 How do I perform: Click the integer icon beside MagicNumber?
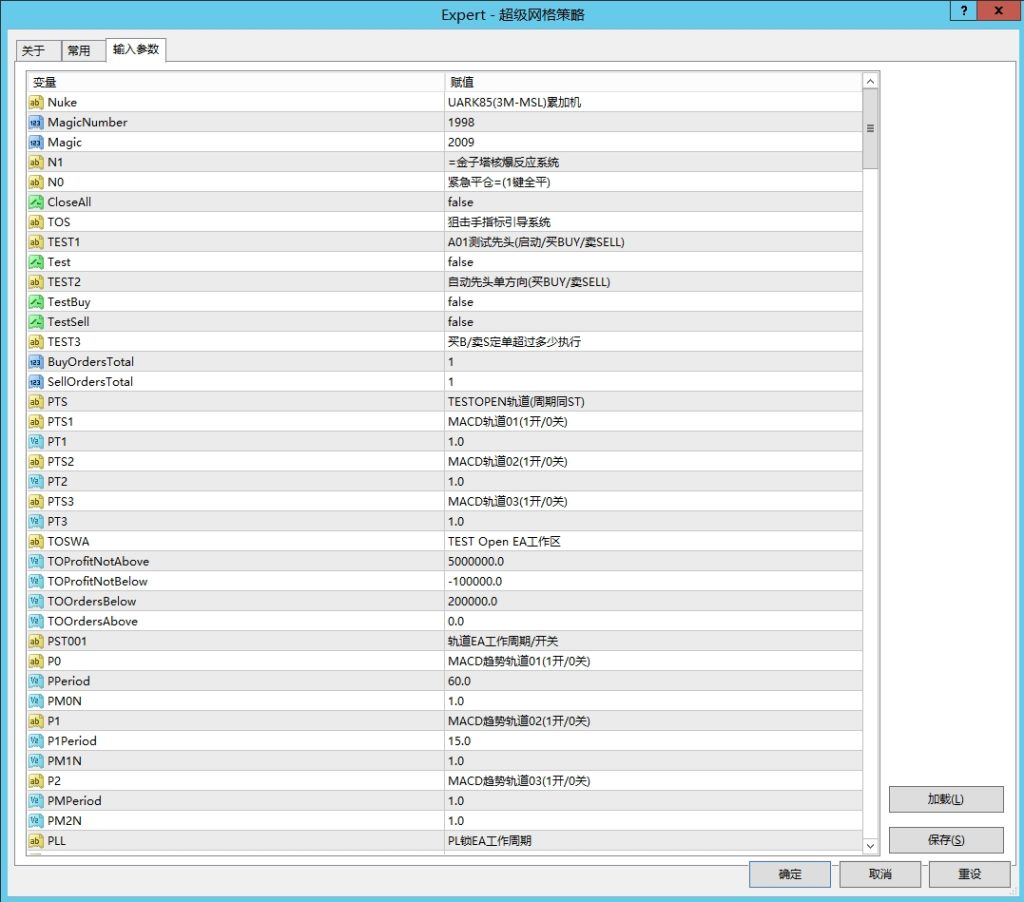point(36,122)
